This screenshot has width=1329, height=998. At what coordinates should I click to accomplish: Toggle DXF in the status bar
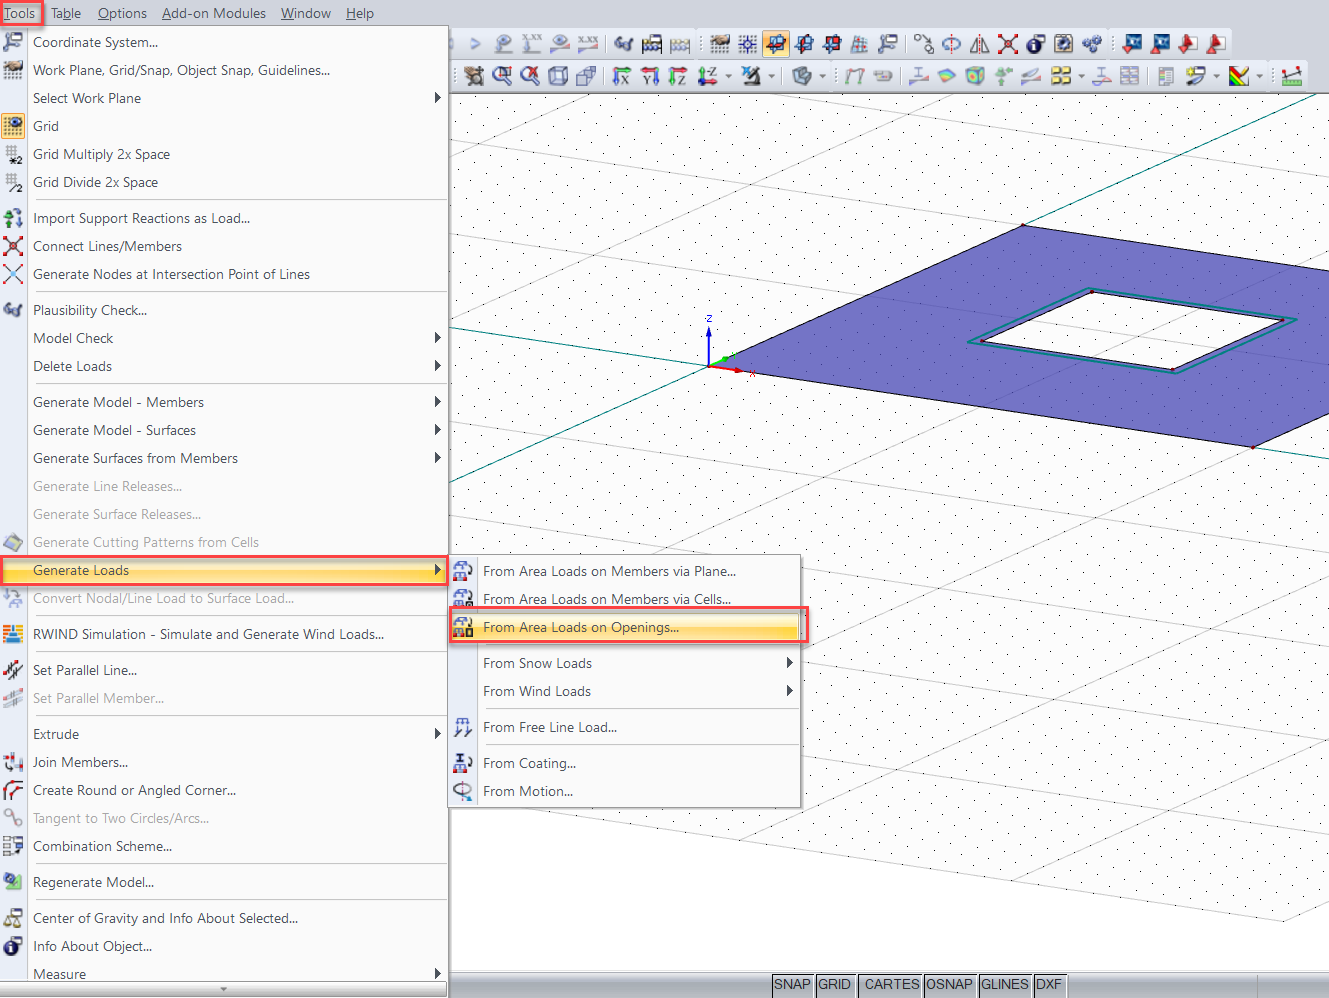tap(1049, 985)
